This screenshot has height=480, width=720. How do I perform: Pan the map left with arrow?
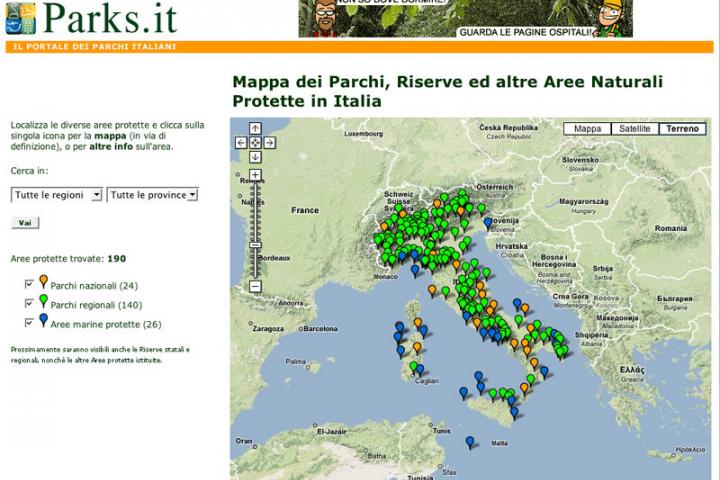pyautogui.click(x=241, y=142)
